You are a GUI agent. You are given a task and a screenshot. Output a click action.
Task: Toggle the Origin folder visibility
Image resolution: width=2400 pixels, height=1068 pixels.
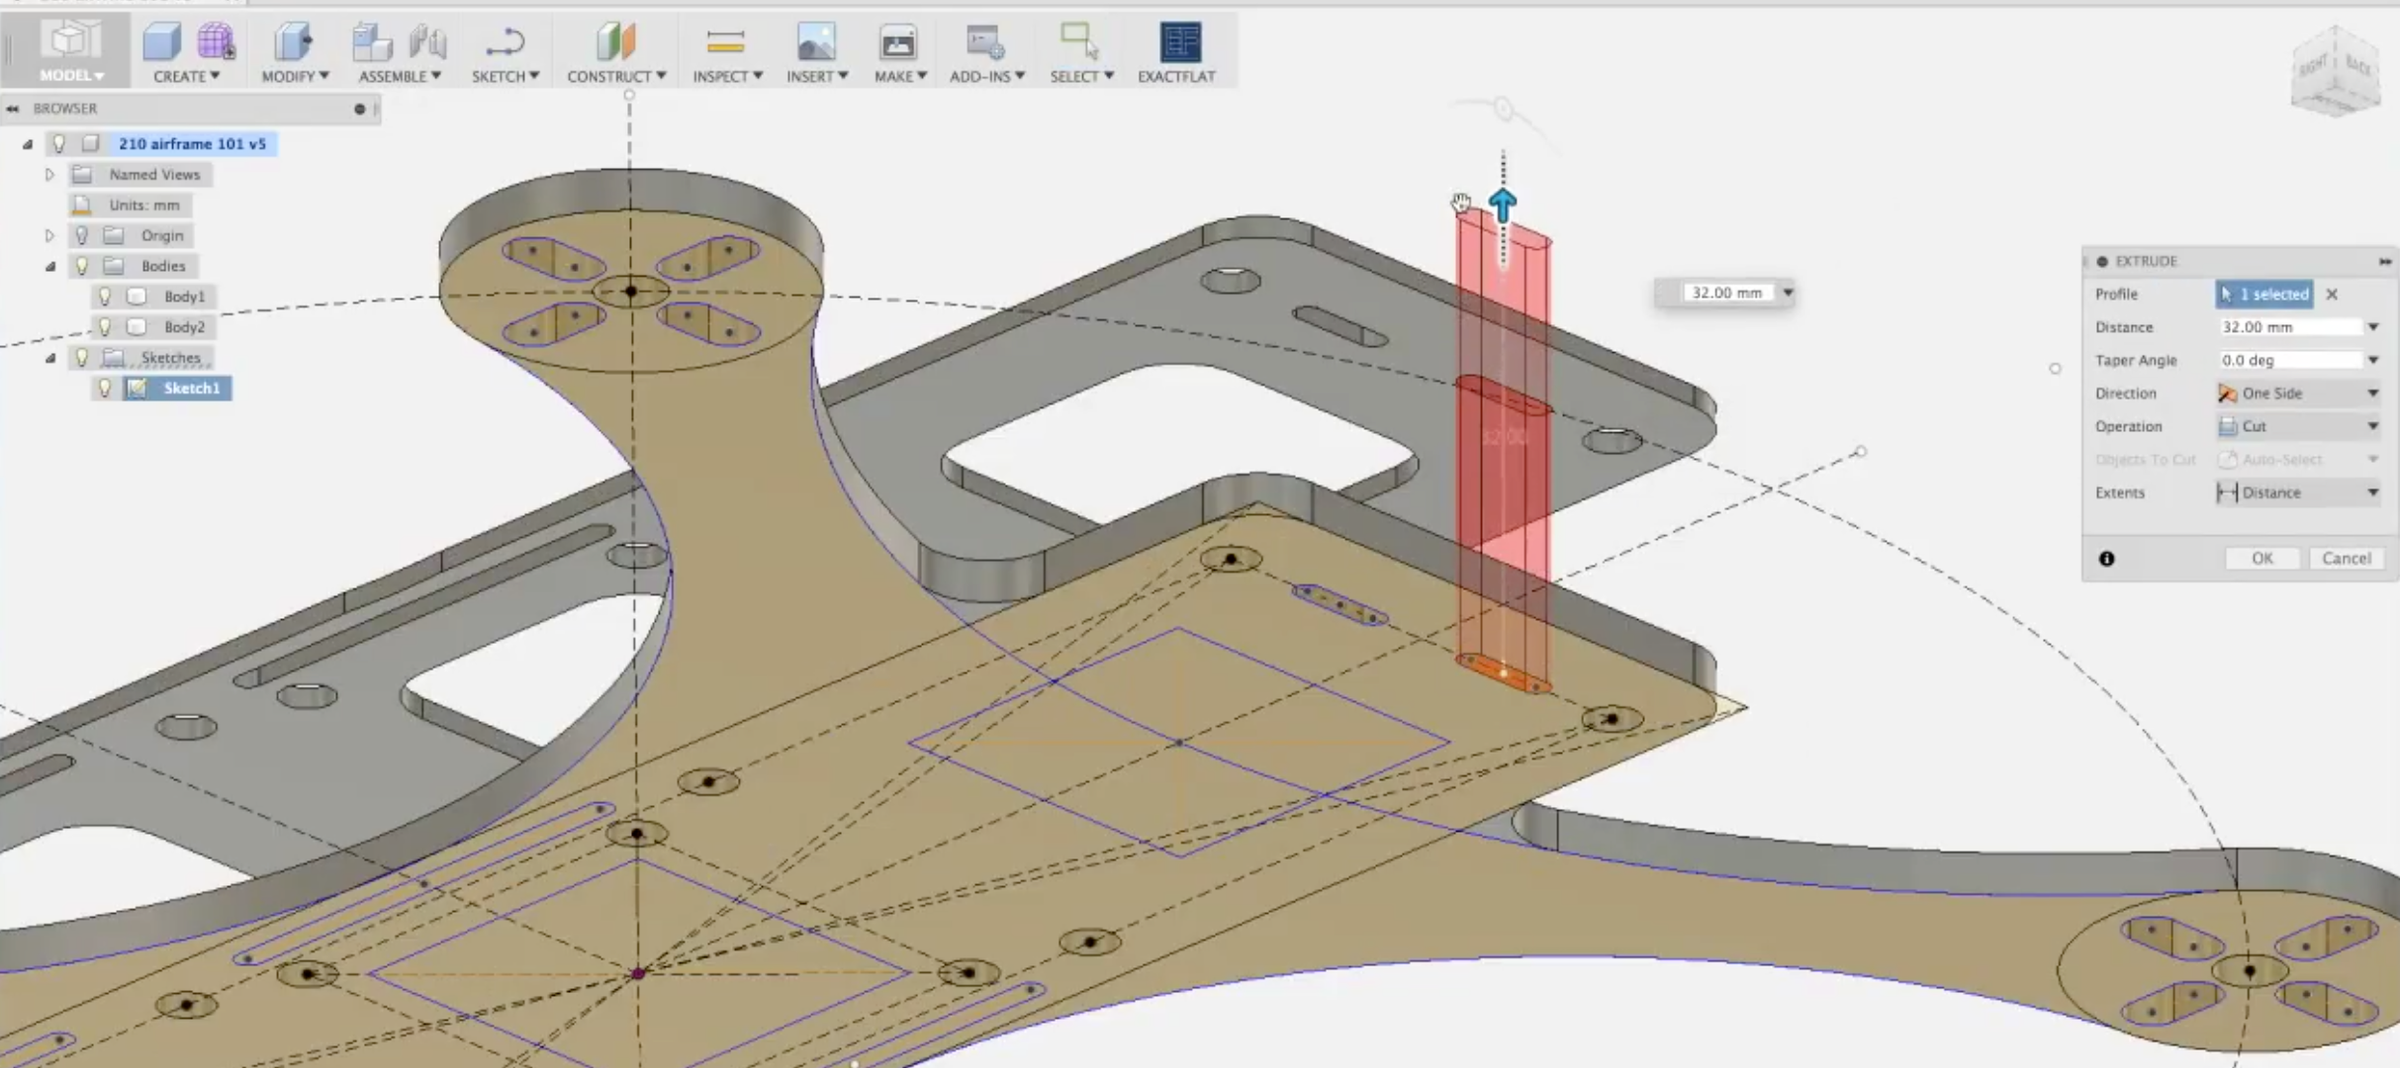[x=81, y=235]
